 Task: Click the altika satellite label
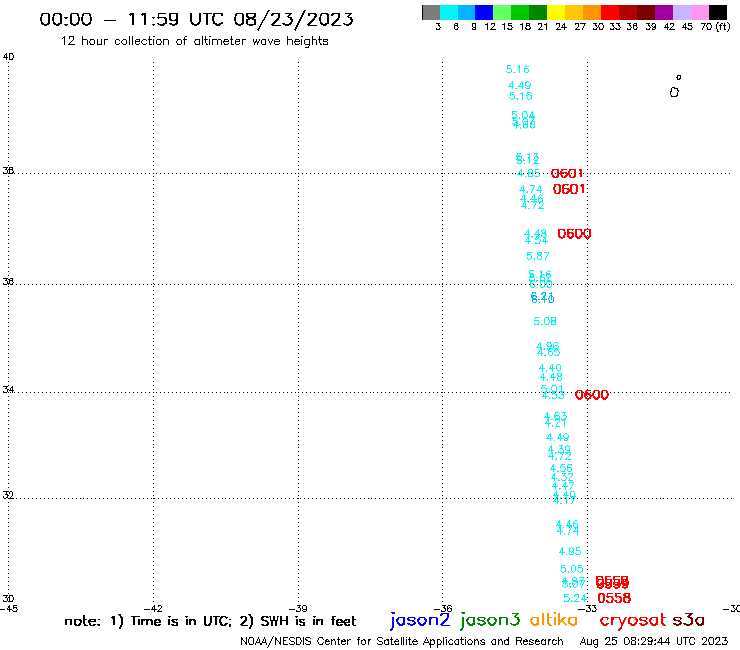pyautogui.click(x=553, y=619)
